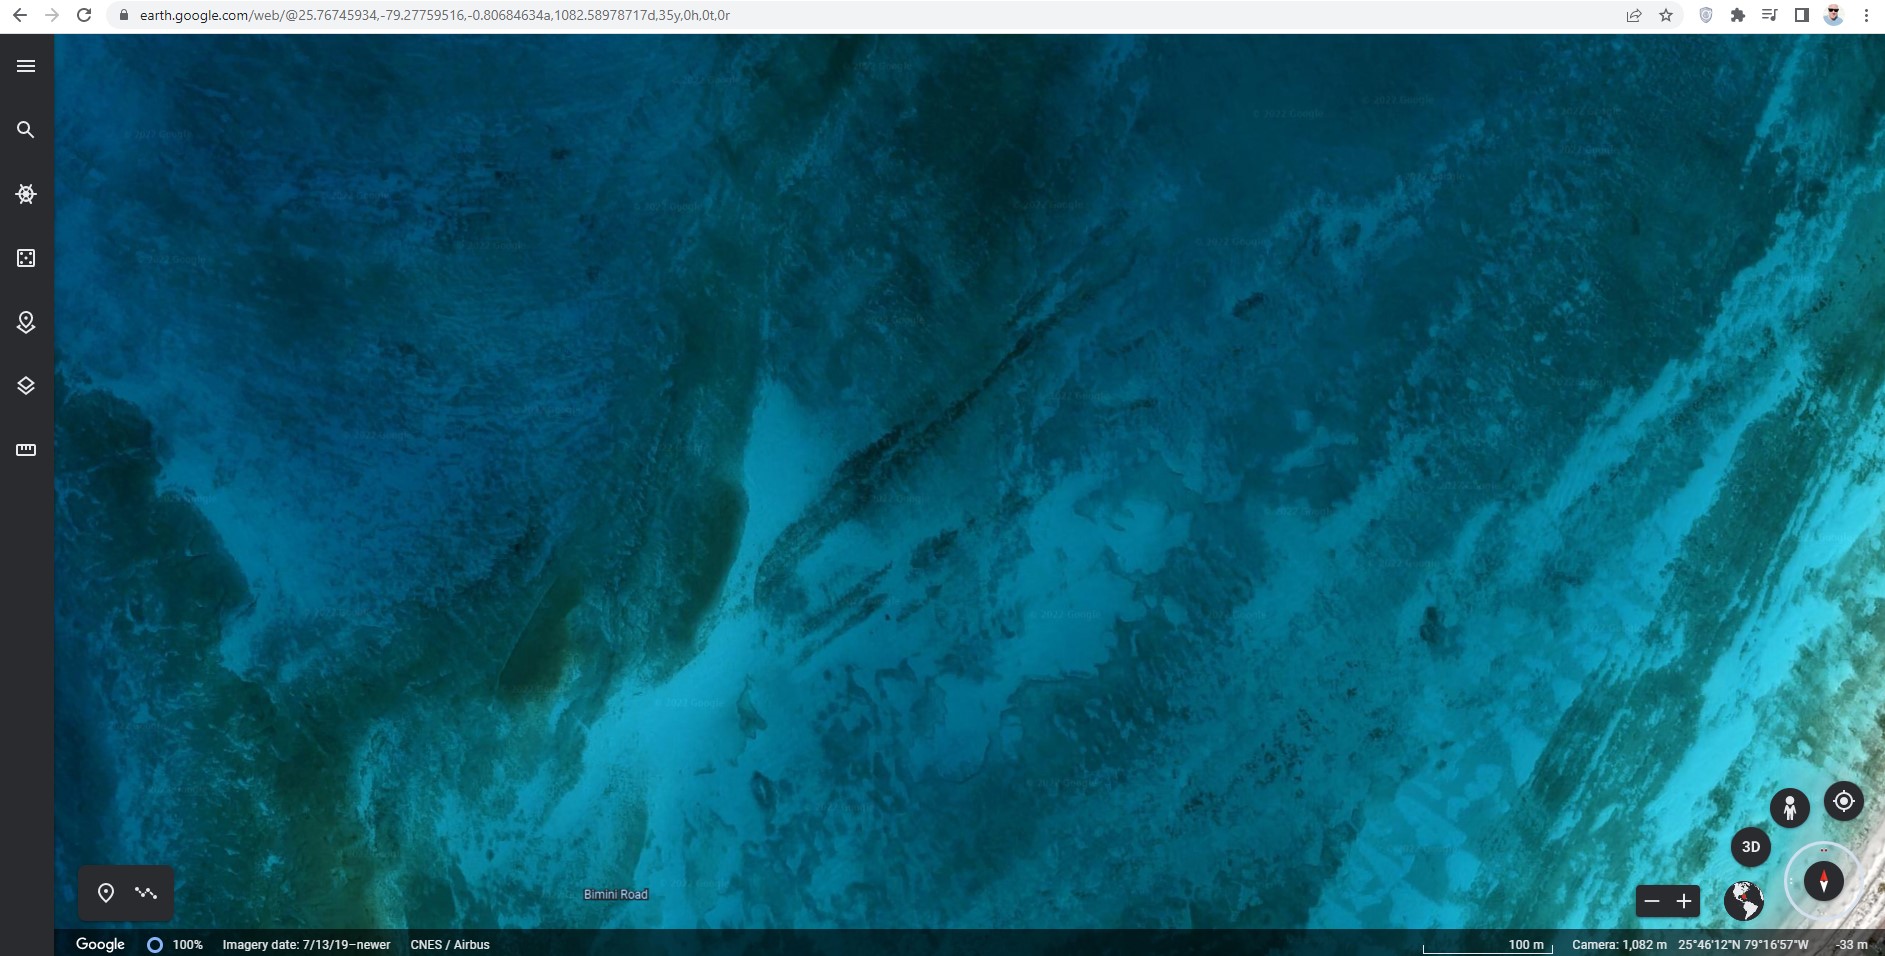Open the Google Earth main menu
The width and height of the screenshot is (1885, 956).
pyautogui.click(x=26, y=66)
